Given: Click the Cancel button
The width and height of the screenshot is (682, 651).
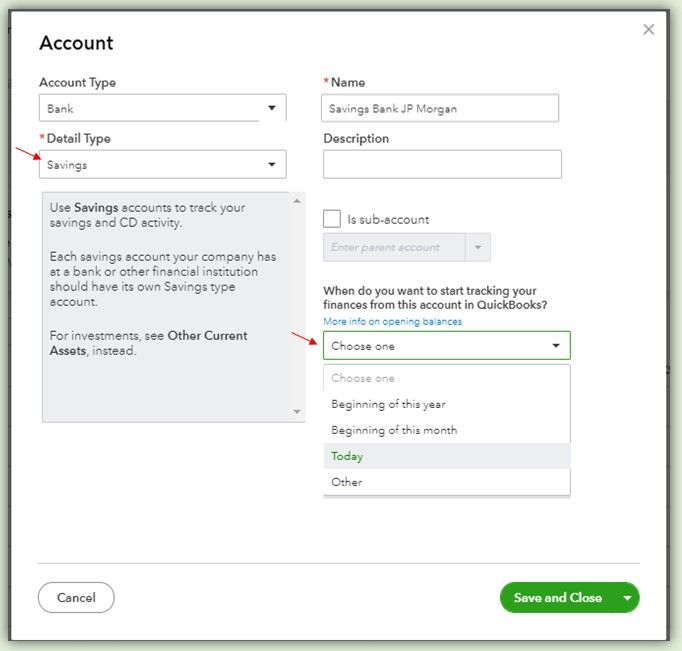Looking at the screenshot, I should pos(76,598).
